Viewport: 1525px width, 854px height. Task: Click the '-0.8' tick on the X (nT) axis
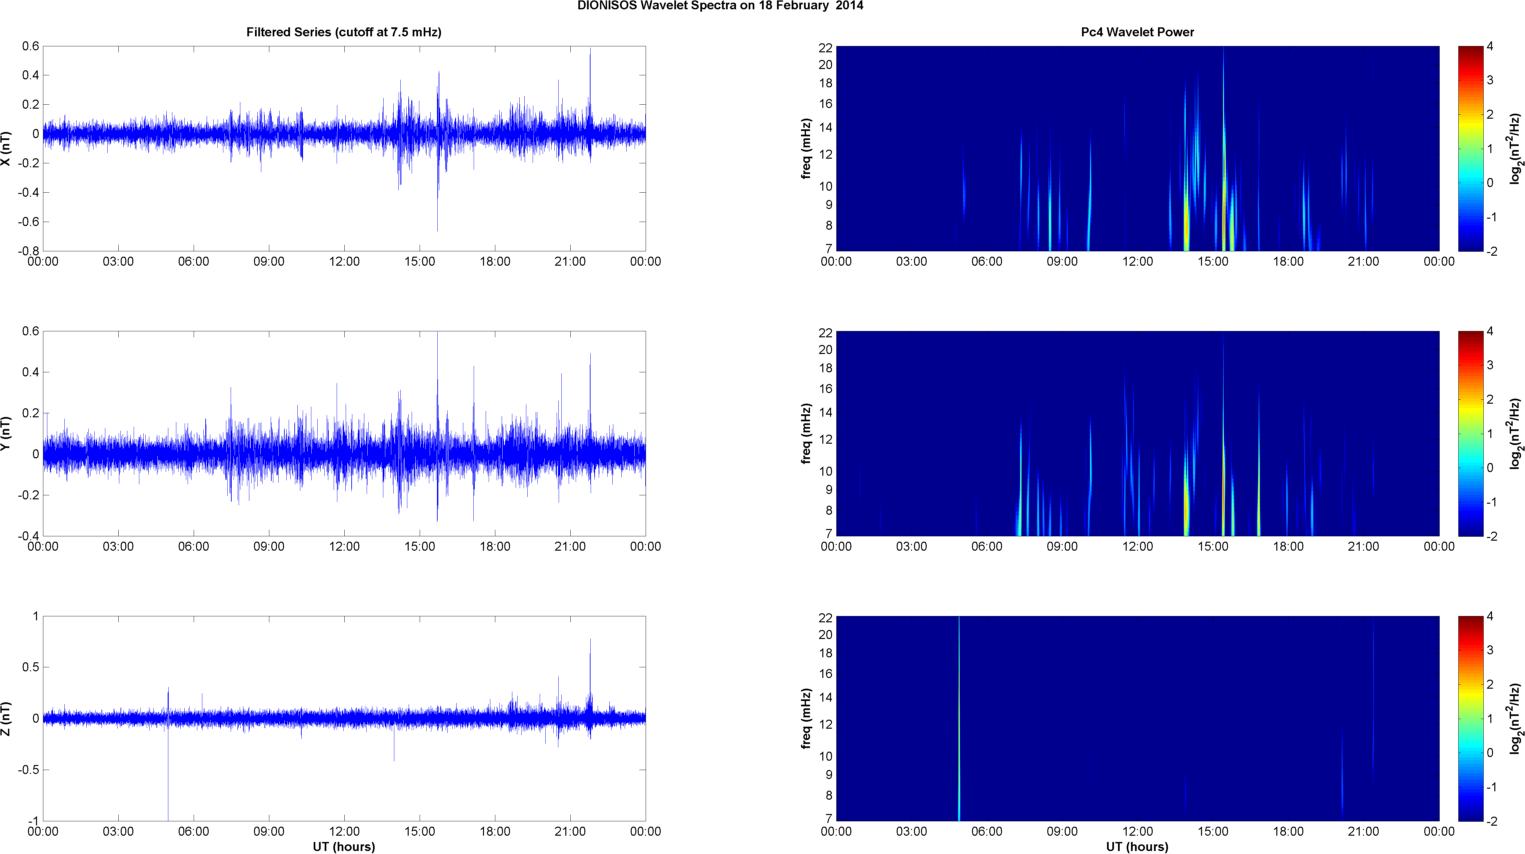29,251
